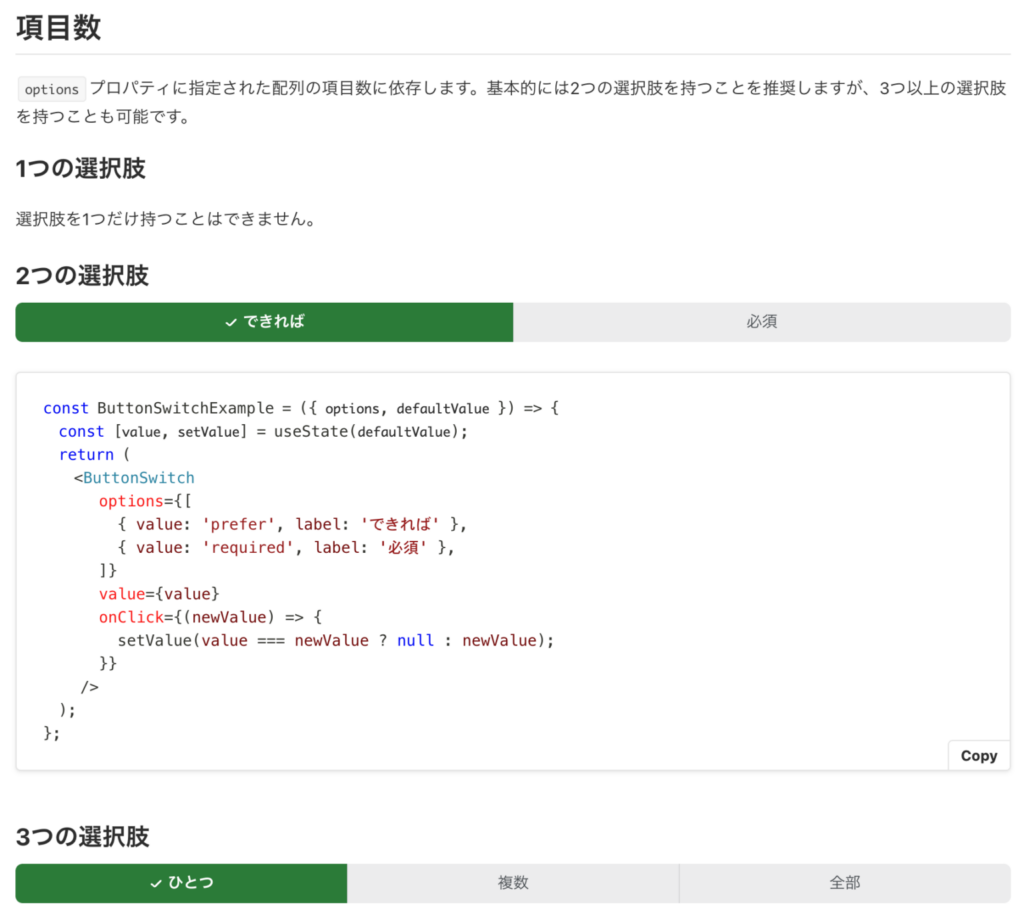Click the Copy button on the code block

[978, 755]
